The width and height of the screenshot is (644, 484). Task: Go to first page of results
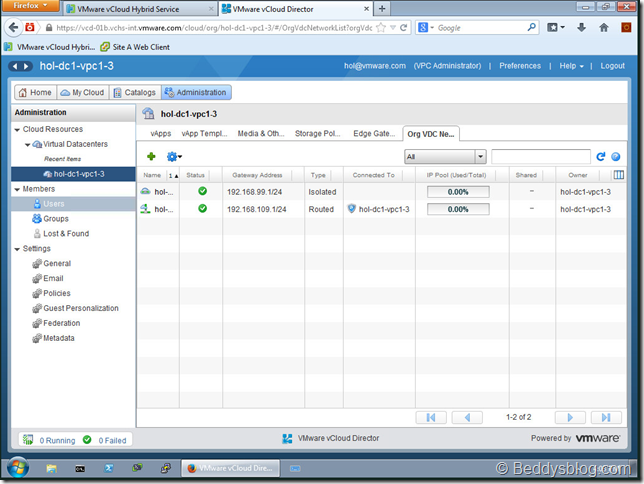(x=431, y=417)
